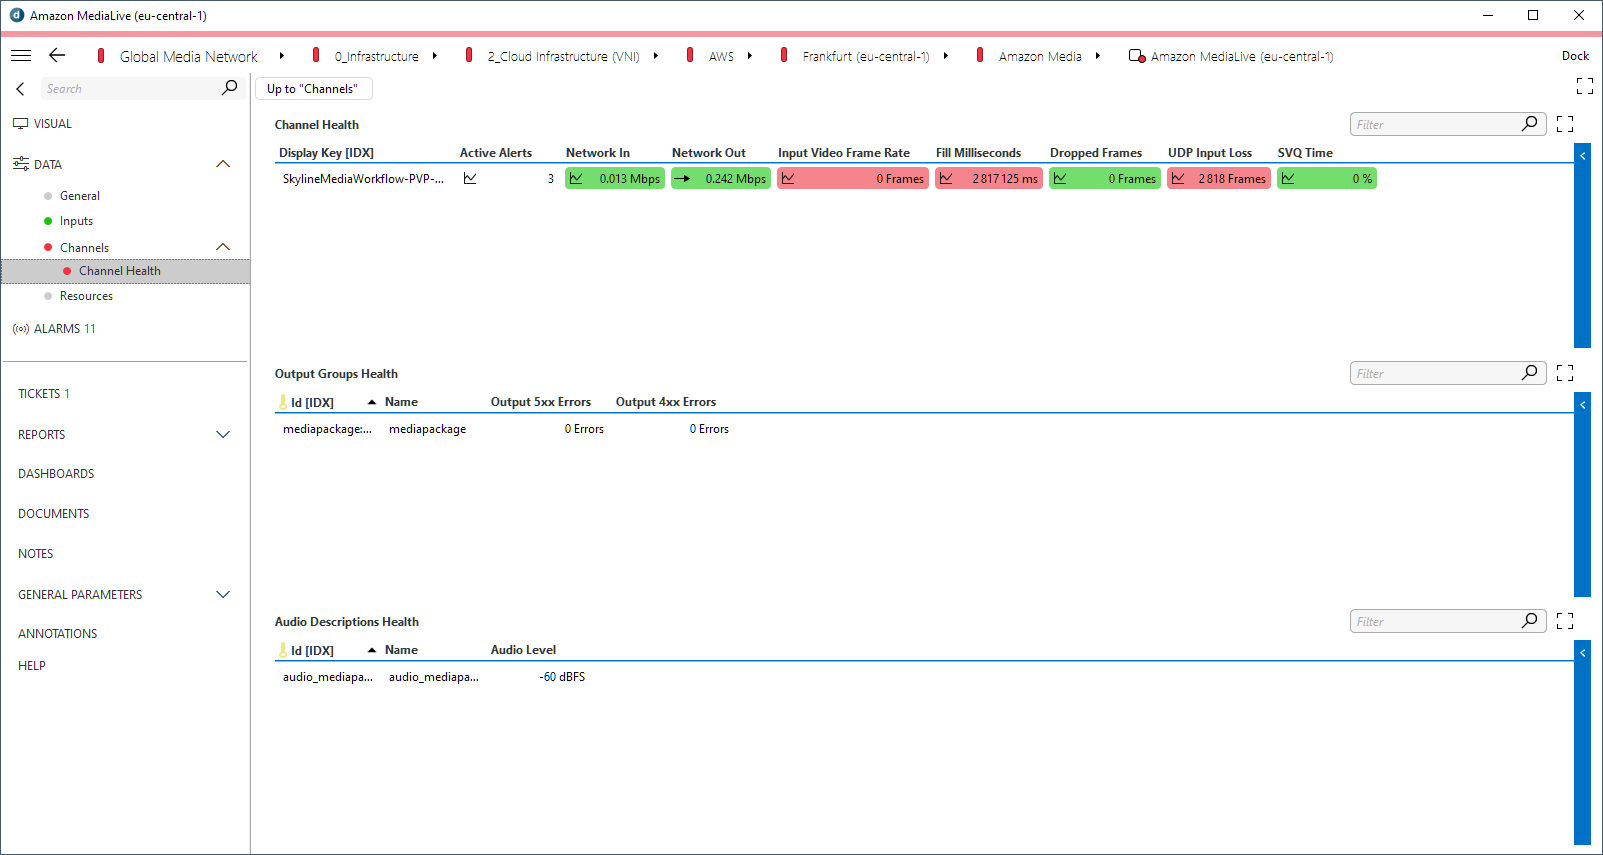Open the DOCUMENTS section
Screen dimensions: 1603x855
point(54,514)
